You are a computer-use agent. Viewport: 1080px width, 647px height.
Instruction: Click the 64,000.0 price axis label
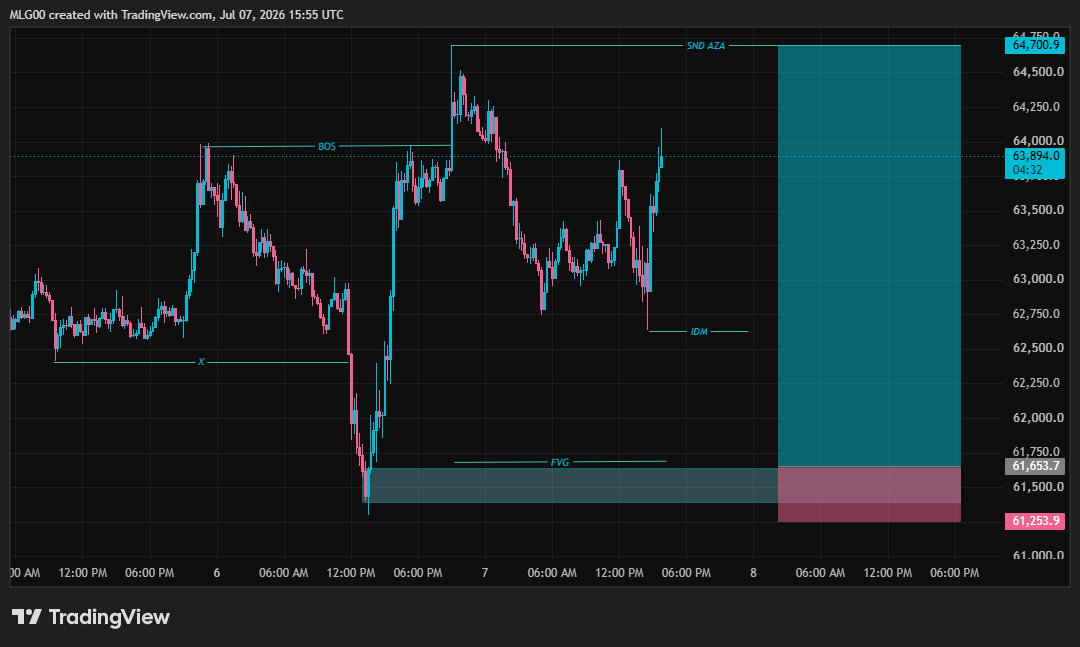(x=1038, y=141)
